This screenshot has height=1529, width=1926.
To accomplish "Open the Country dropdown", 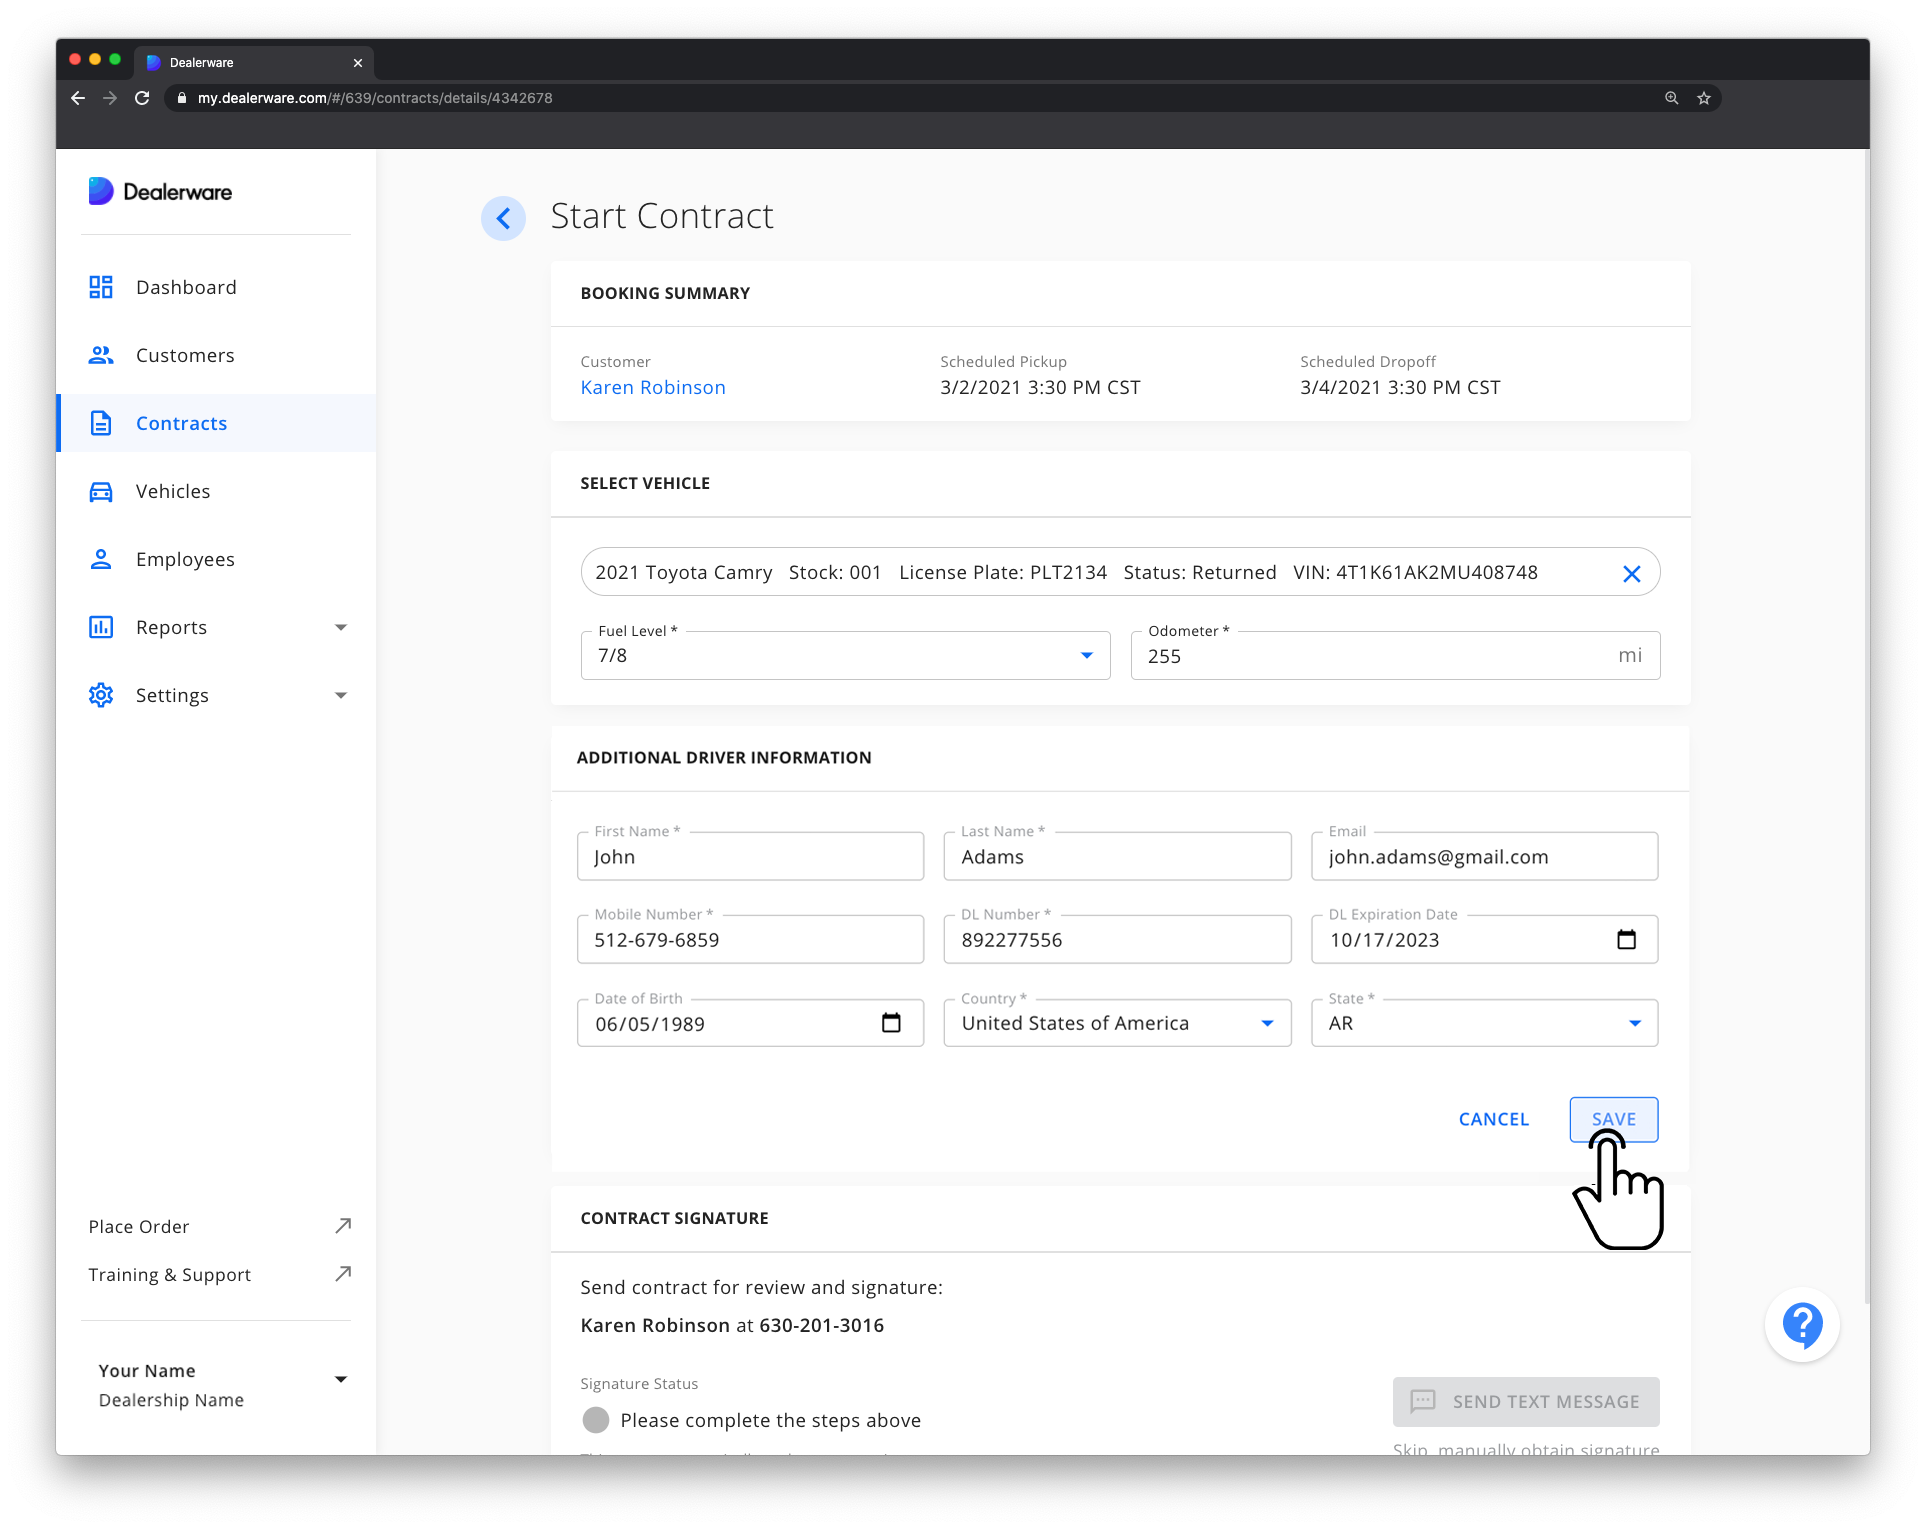I will [x=1266, y=1022].
